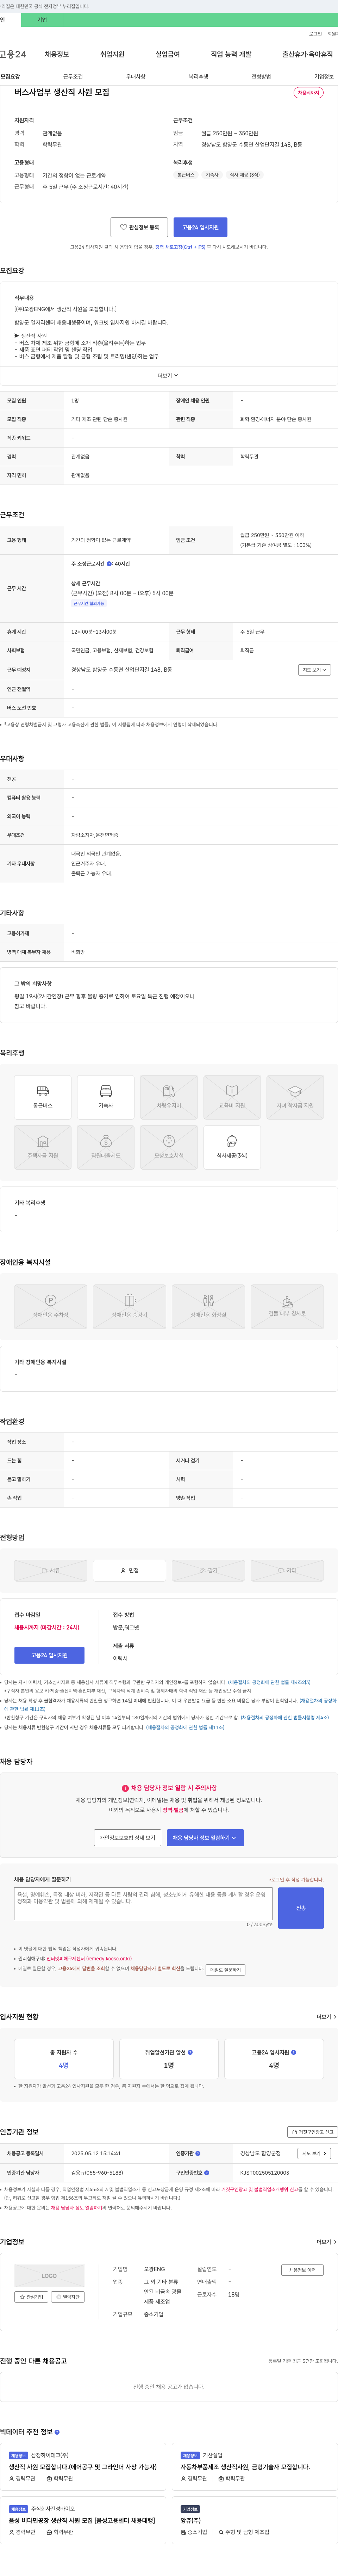Click the heart icon in 관심정보 등록
The image size is (338, 2576).
(123, 227)
